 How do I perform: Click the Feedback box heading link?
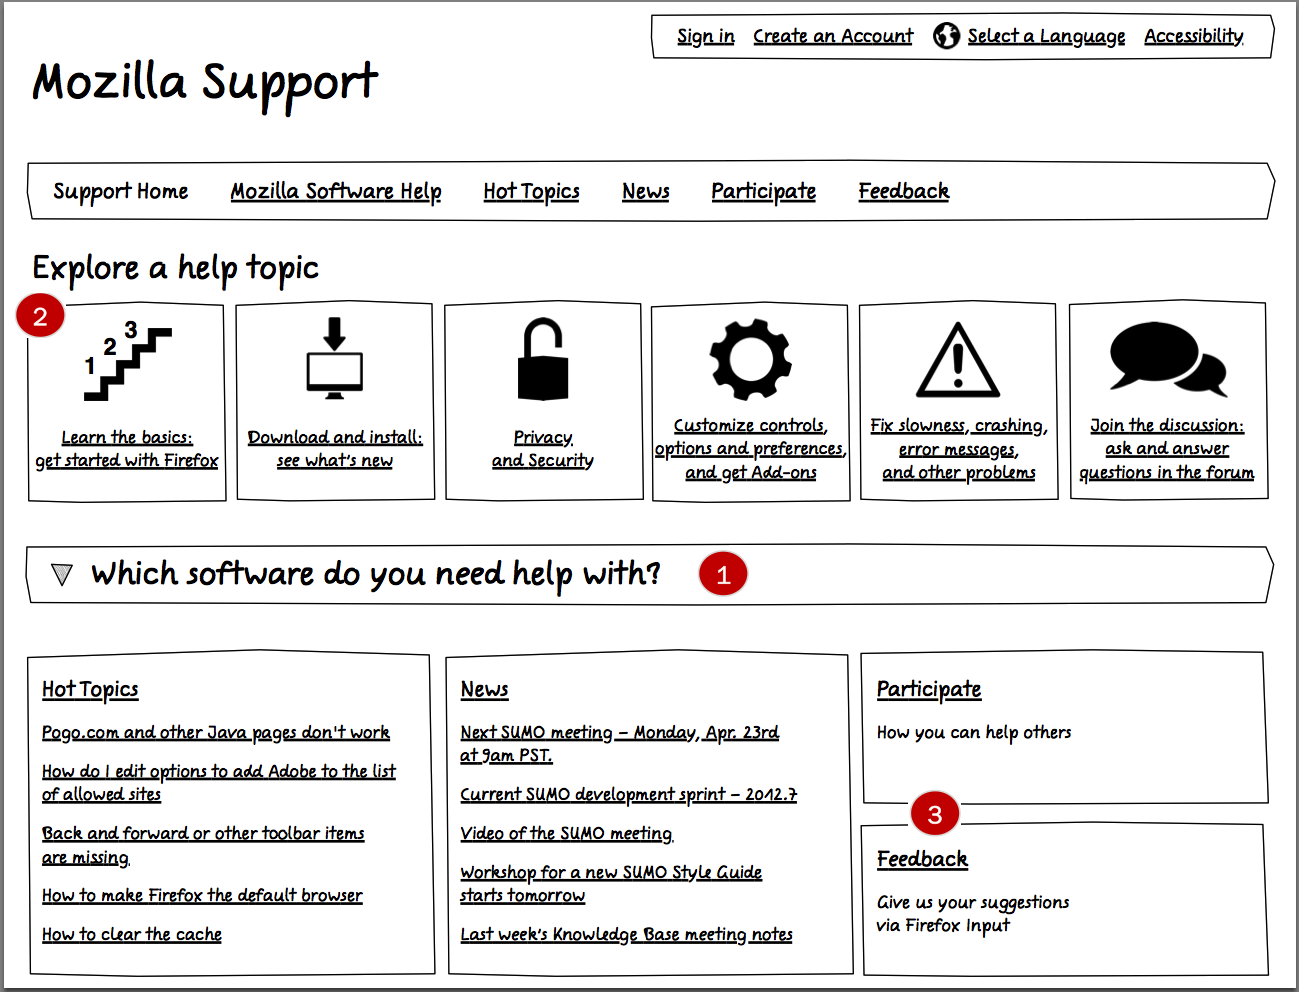coord(922,859)
